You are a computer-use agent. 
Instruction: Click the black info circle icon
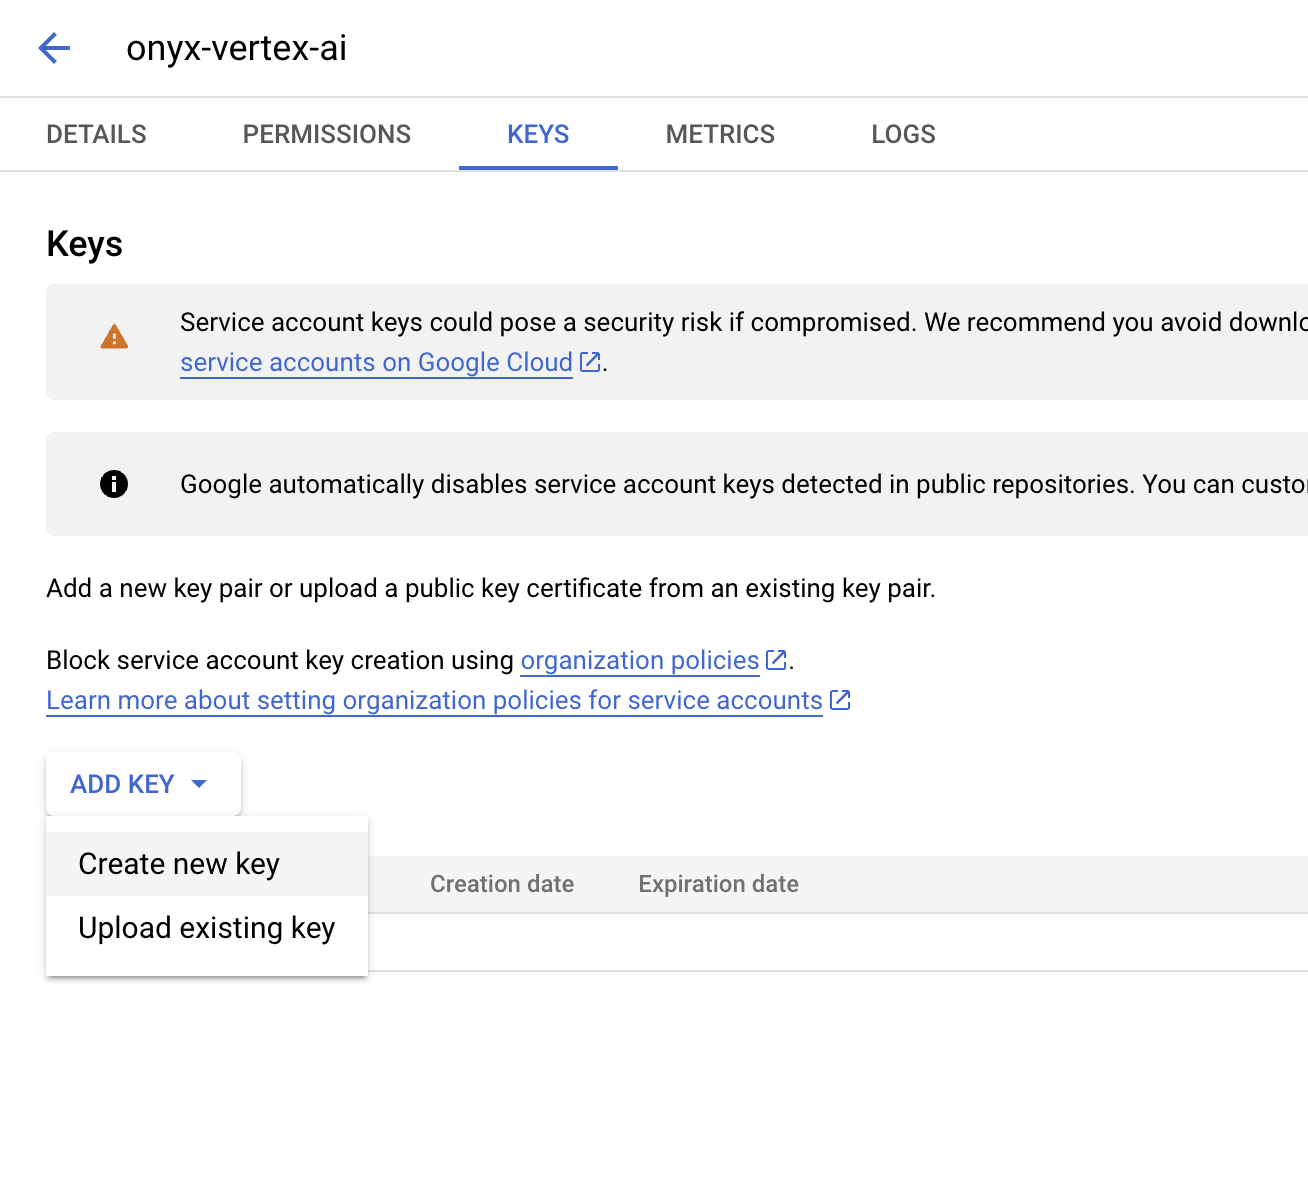[x=114, y=484]
